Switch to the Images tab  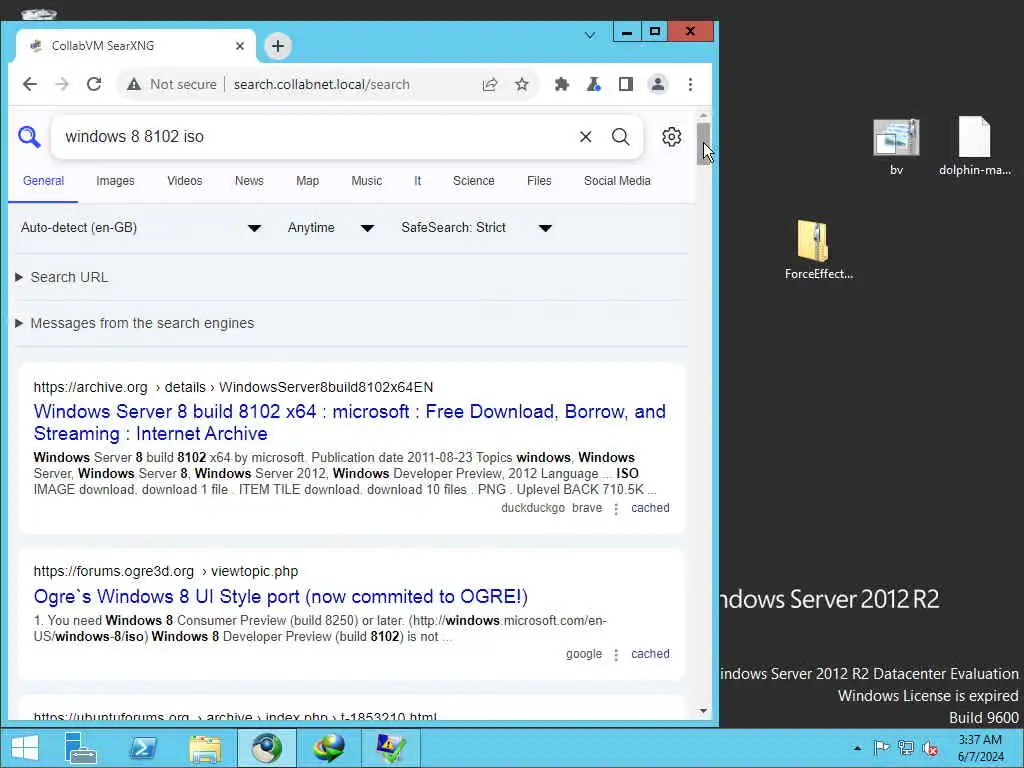[x=115, y=181]
